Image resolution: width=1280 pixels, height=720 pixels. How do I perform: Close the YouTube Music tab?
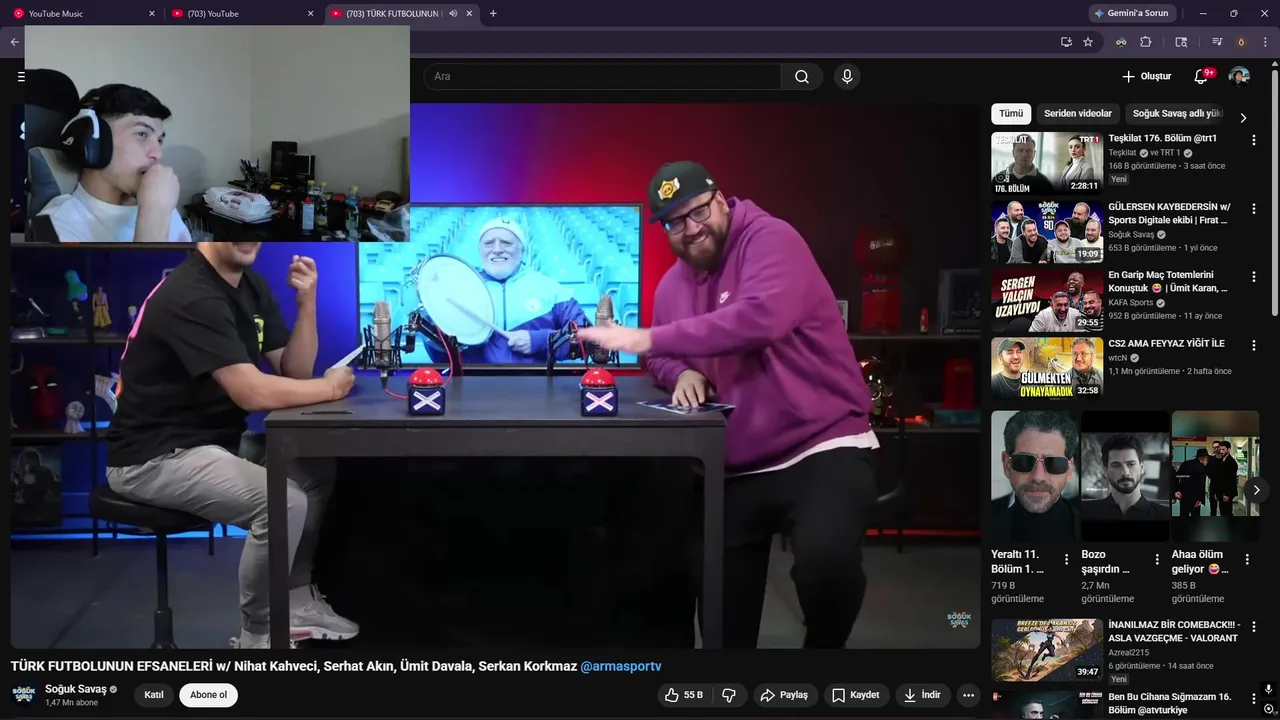(x=152, y=14)
